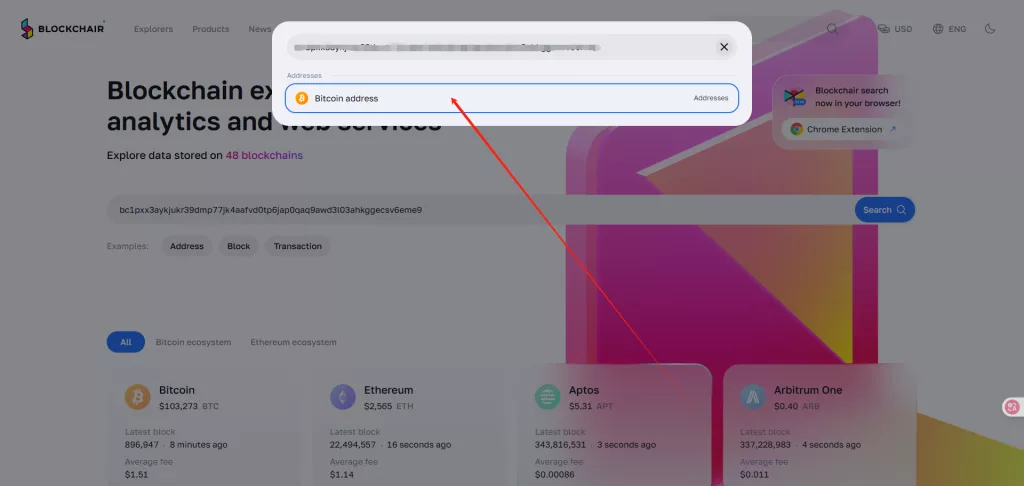Select the Address example chip
1024x486 pixels.
tap(187, 246)
